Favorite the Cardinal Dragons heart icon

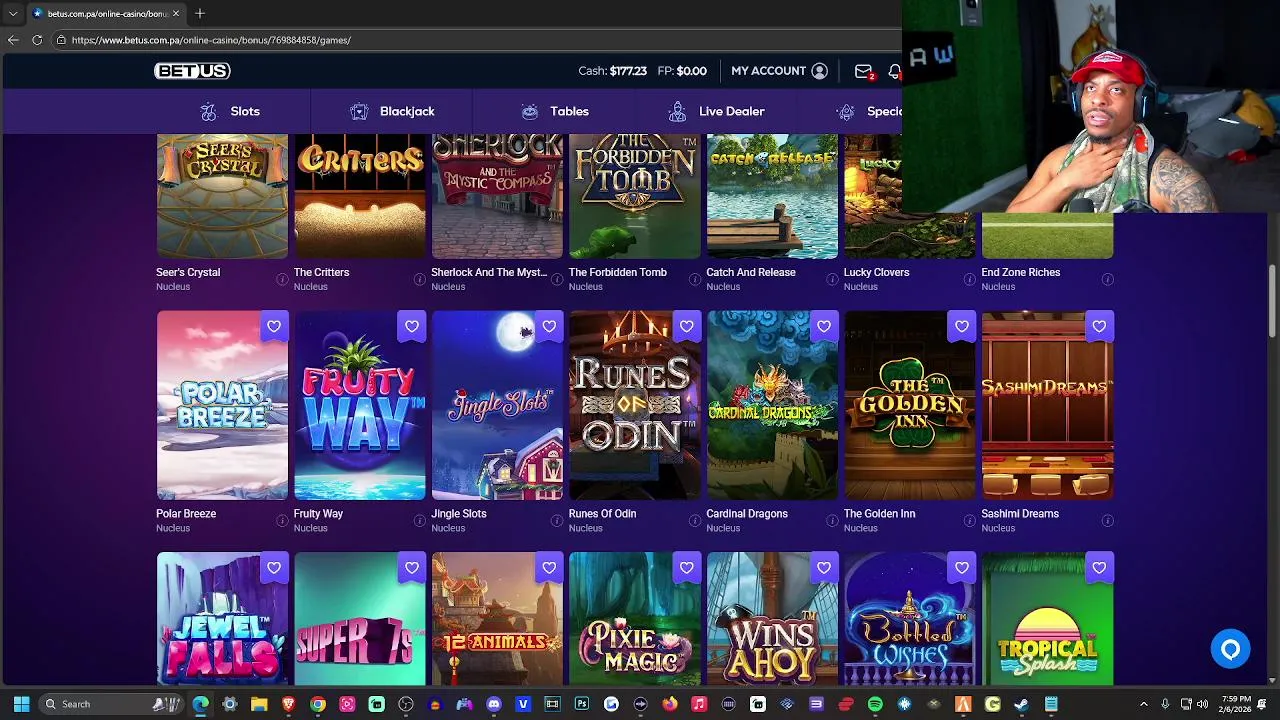point(824,326)
